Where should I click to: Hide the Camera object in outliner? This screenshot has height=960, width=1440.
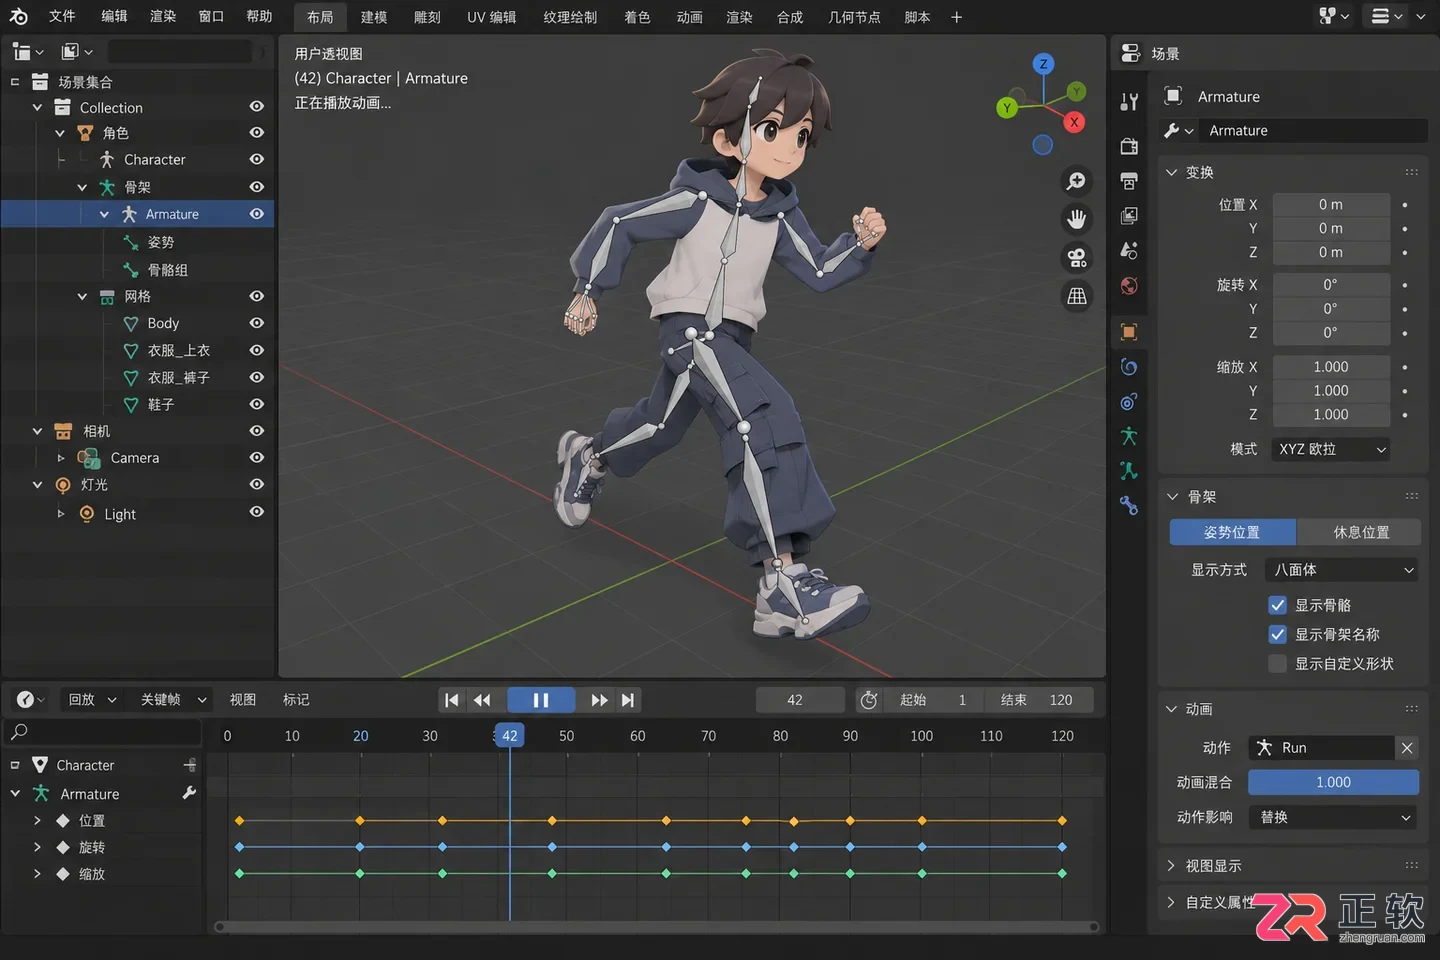click(x=257, y=457)
